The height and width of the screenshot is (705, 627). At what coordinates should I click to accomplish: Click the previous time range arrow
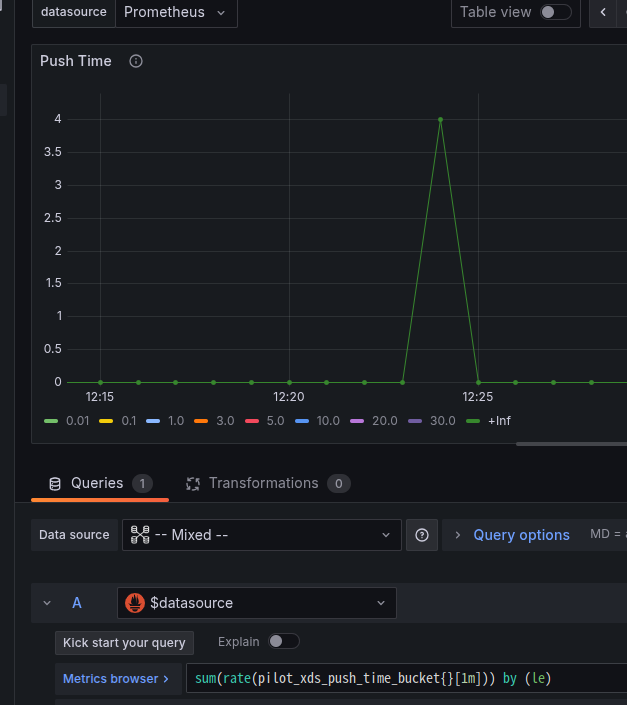[603, 13]
